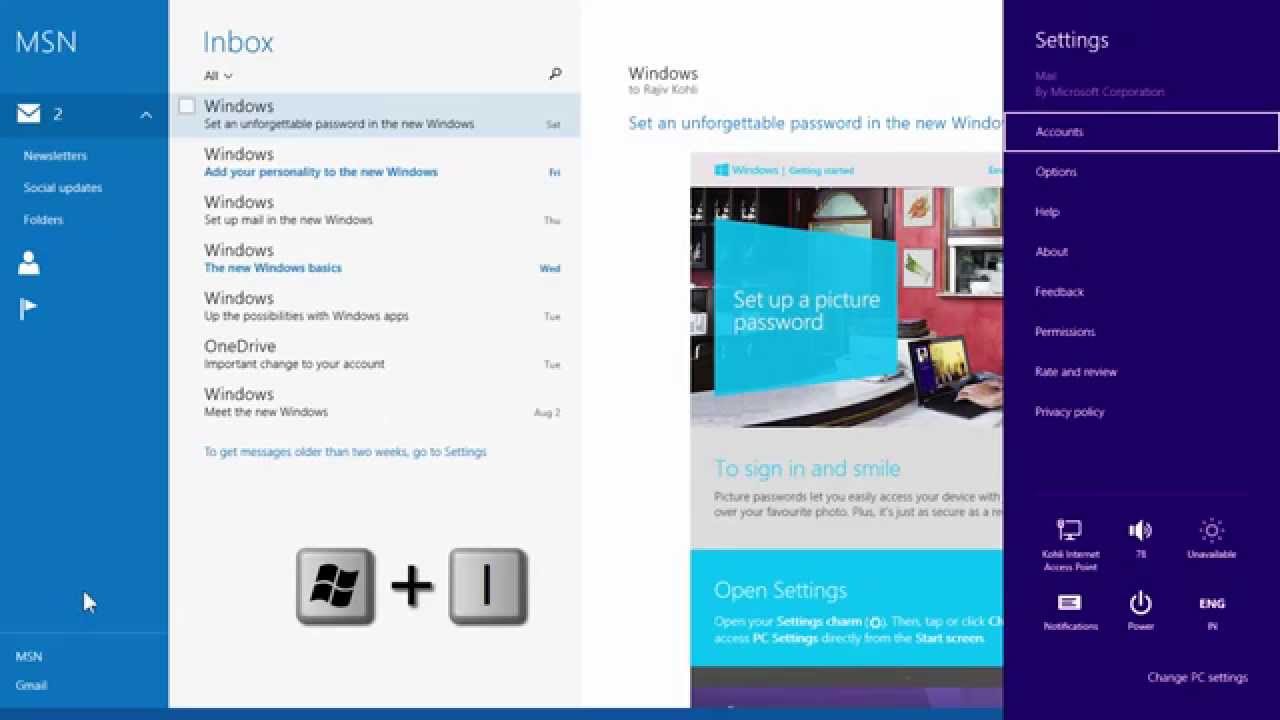1280x720 pixels.
Task: Switch to the Gmail account
Action: click(x=31, y=685)
